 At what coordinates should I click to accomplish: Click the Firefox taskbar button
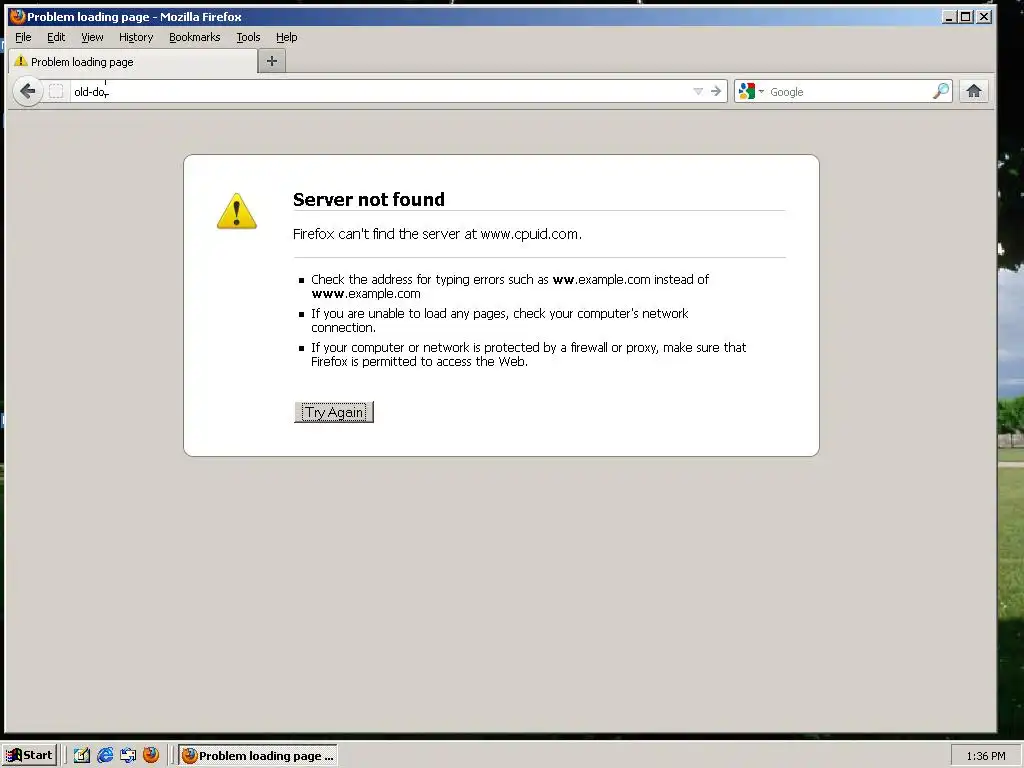pos(258,756)
